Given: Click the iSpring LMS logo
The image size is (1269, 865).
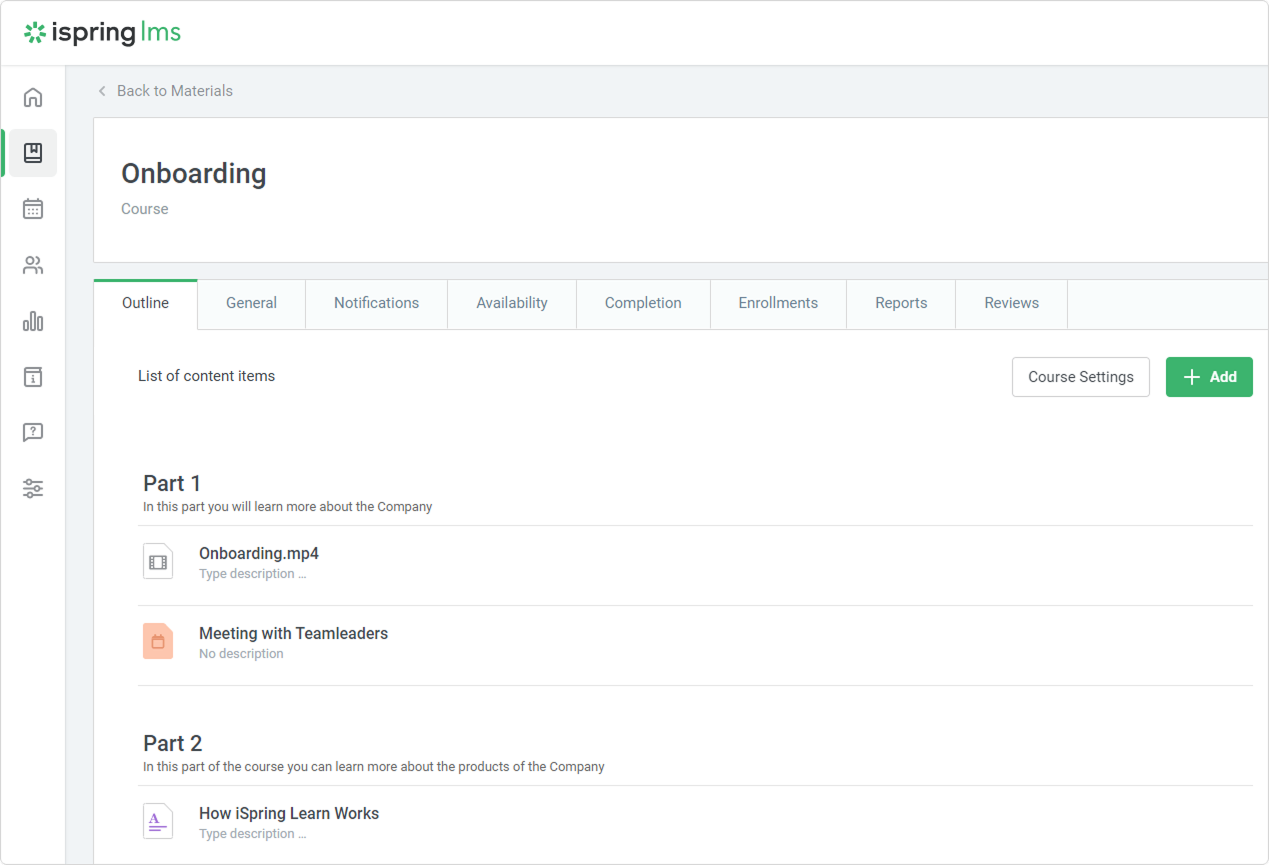Looking at the screenshot, I should tap(103, 33).
